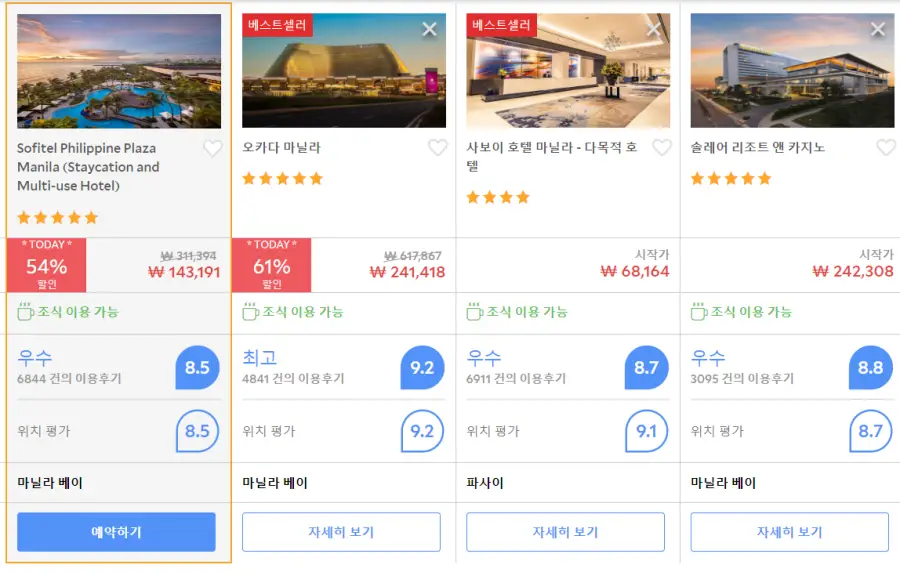Favorite Sofitel Philippine Plaza Manila with heart icon
Screen dimensions: 900x572
pos(213,148)
